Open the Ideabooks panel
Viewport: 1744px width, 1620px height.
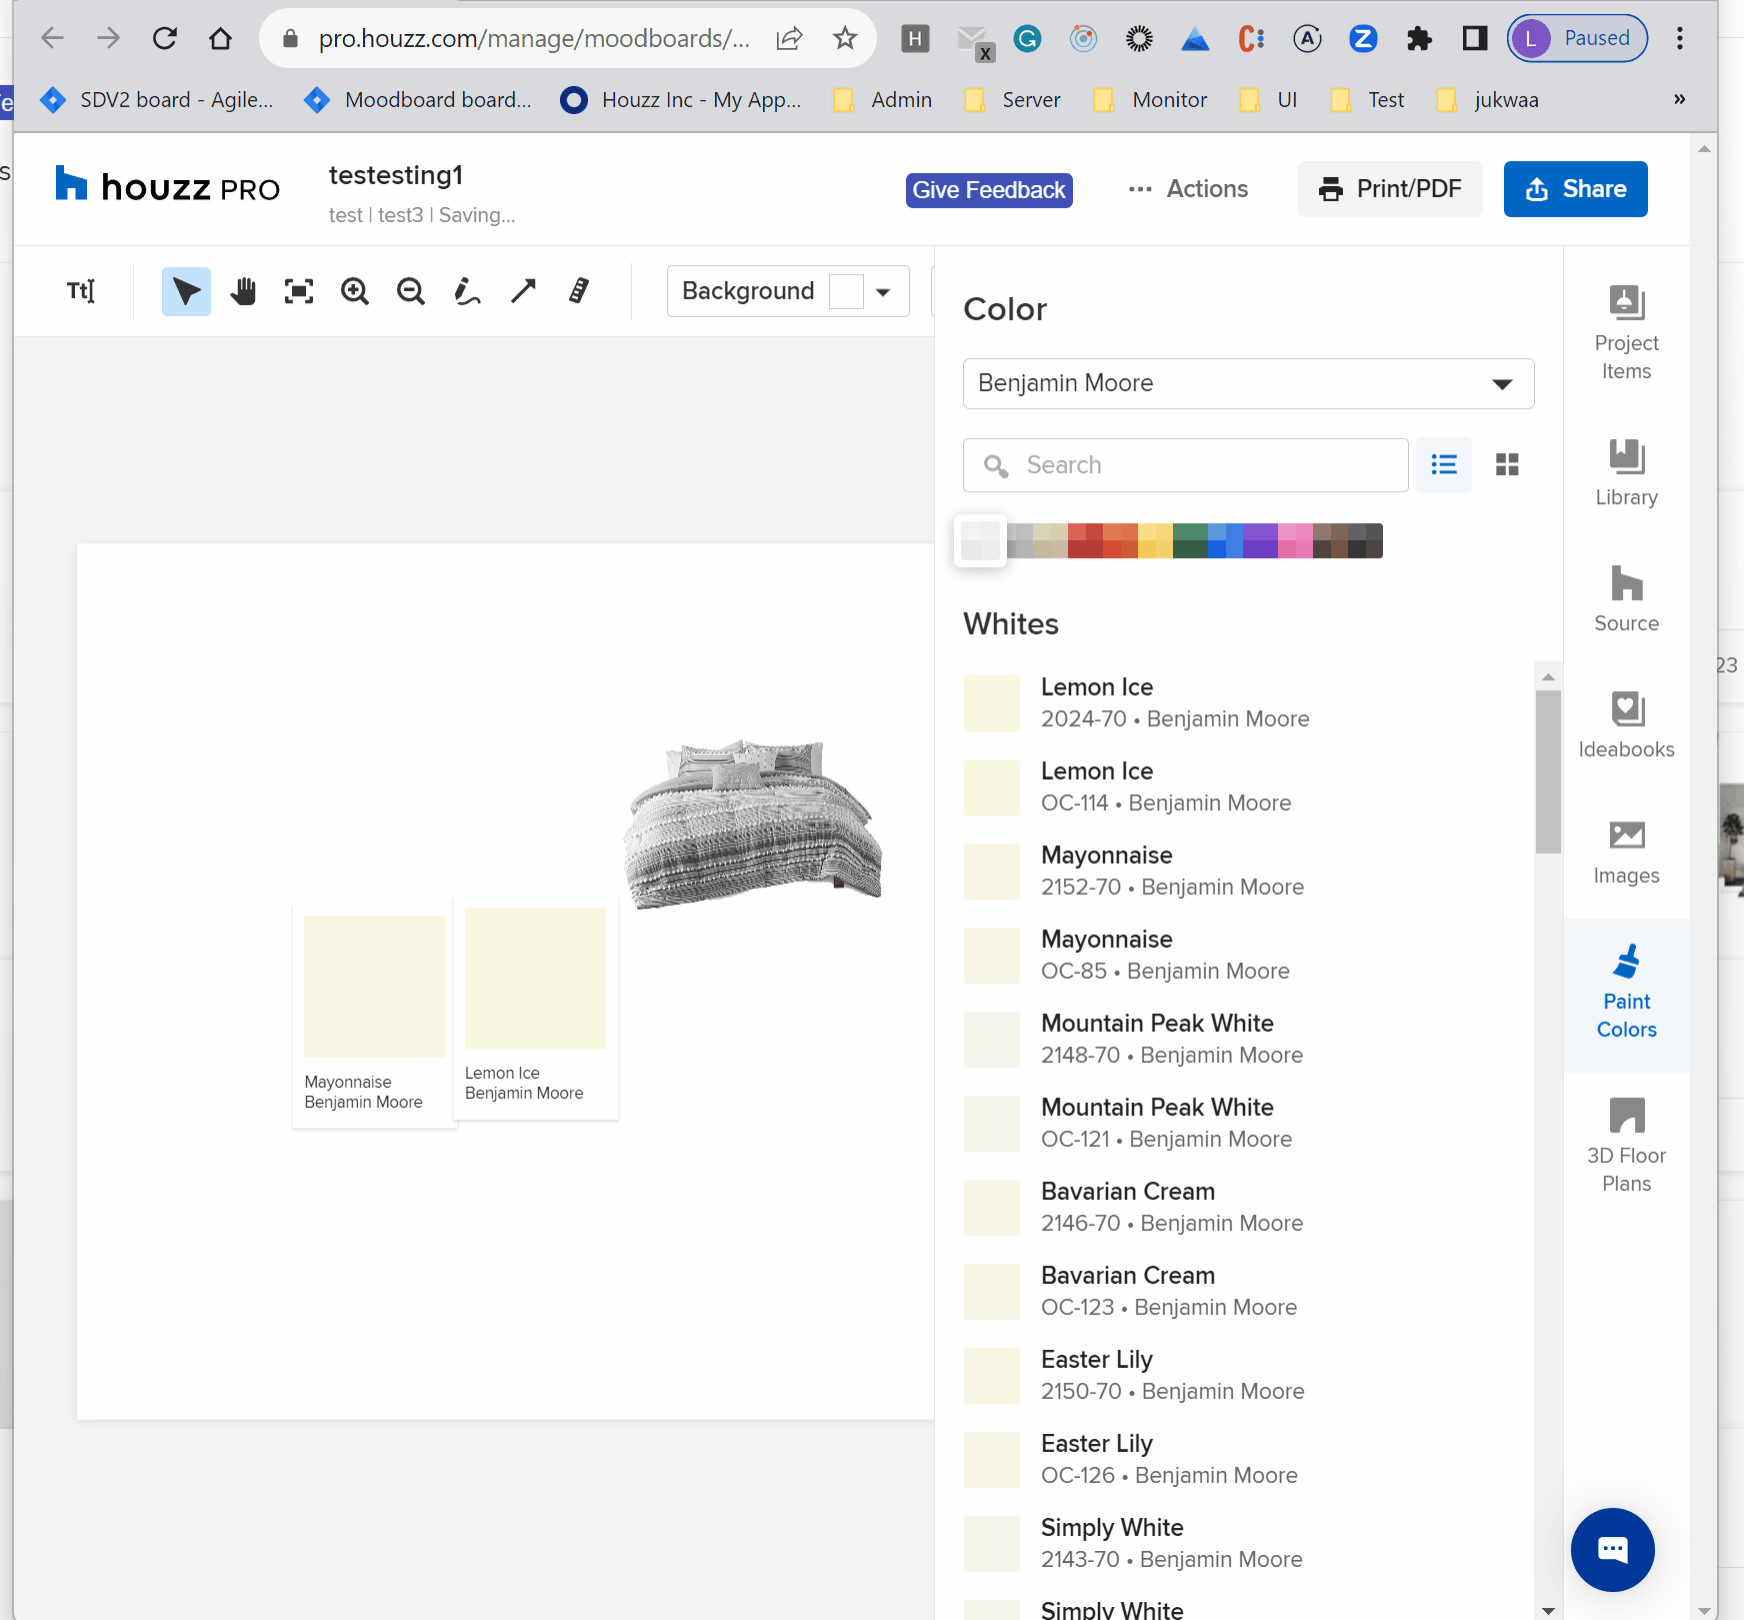coord(1626,725)
